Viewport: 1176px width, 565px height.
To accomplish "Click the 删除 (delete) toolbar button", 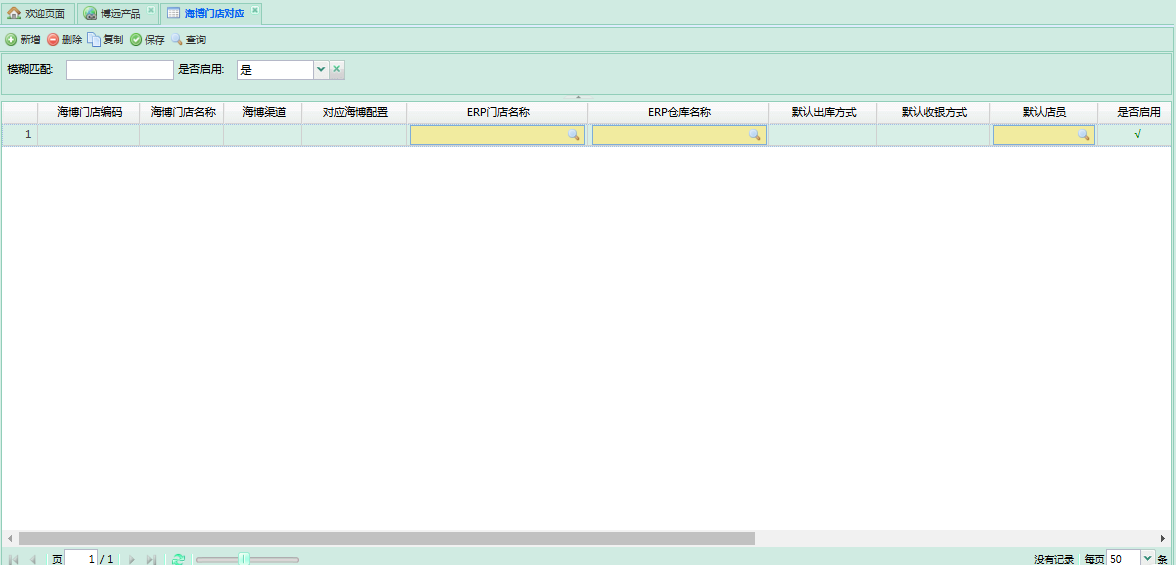I will (64, 40).
